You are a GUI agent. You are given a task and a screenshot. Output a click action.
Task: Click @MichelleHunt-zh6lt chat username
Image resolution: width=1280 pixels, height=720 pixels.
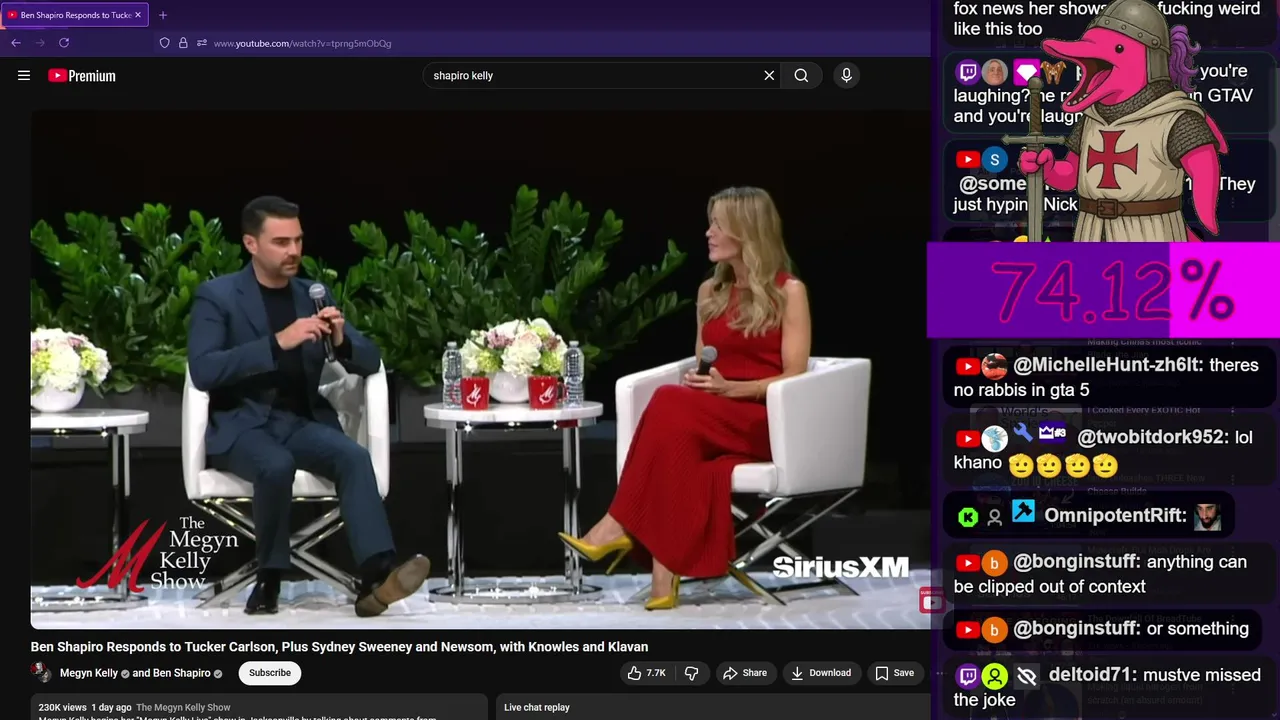pyautogui.click(x=1107, y=365)
